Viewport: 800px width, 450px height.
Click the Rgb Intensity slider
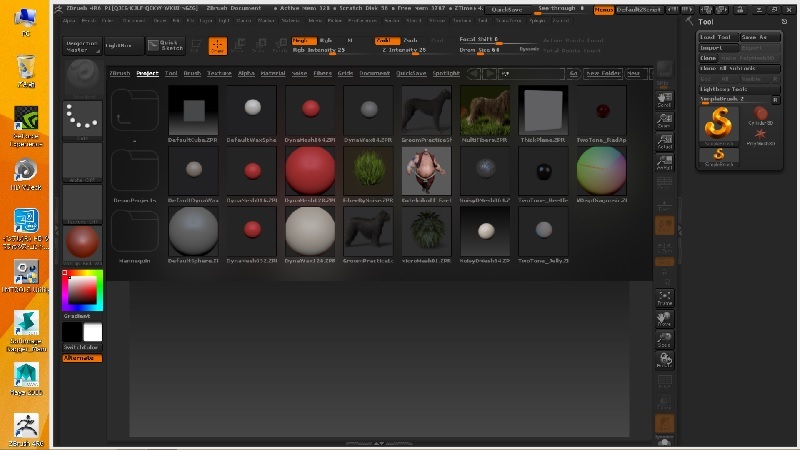[x=331, y=50]
